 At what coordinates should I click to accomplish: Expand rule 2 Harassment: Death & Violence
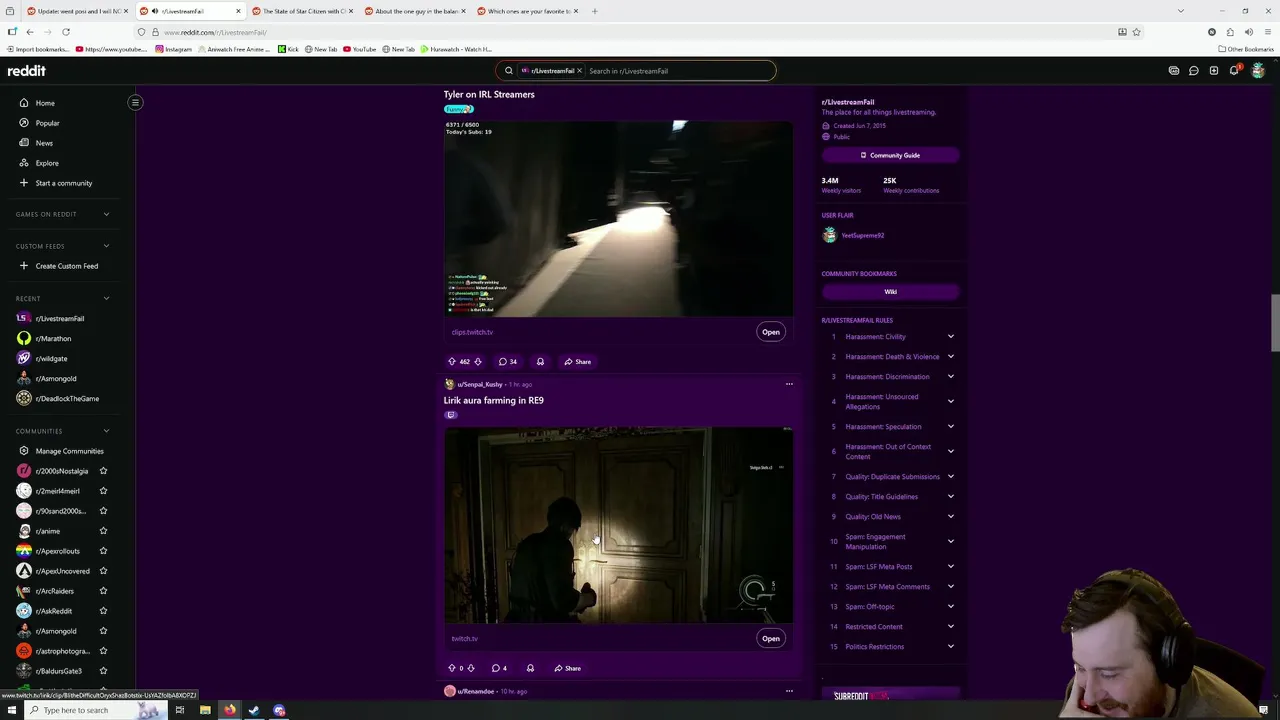coord(951,357)
